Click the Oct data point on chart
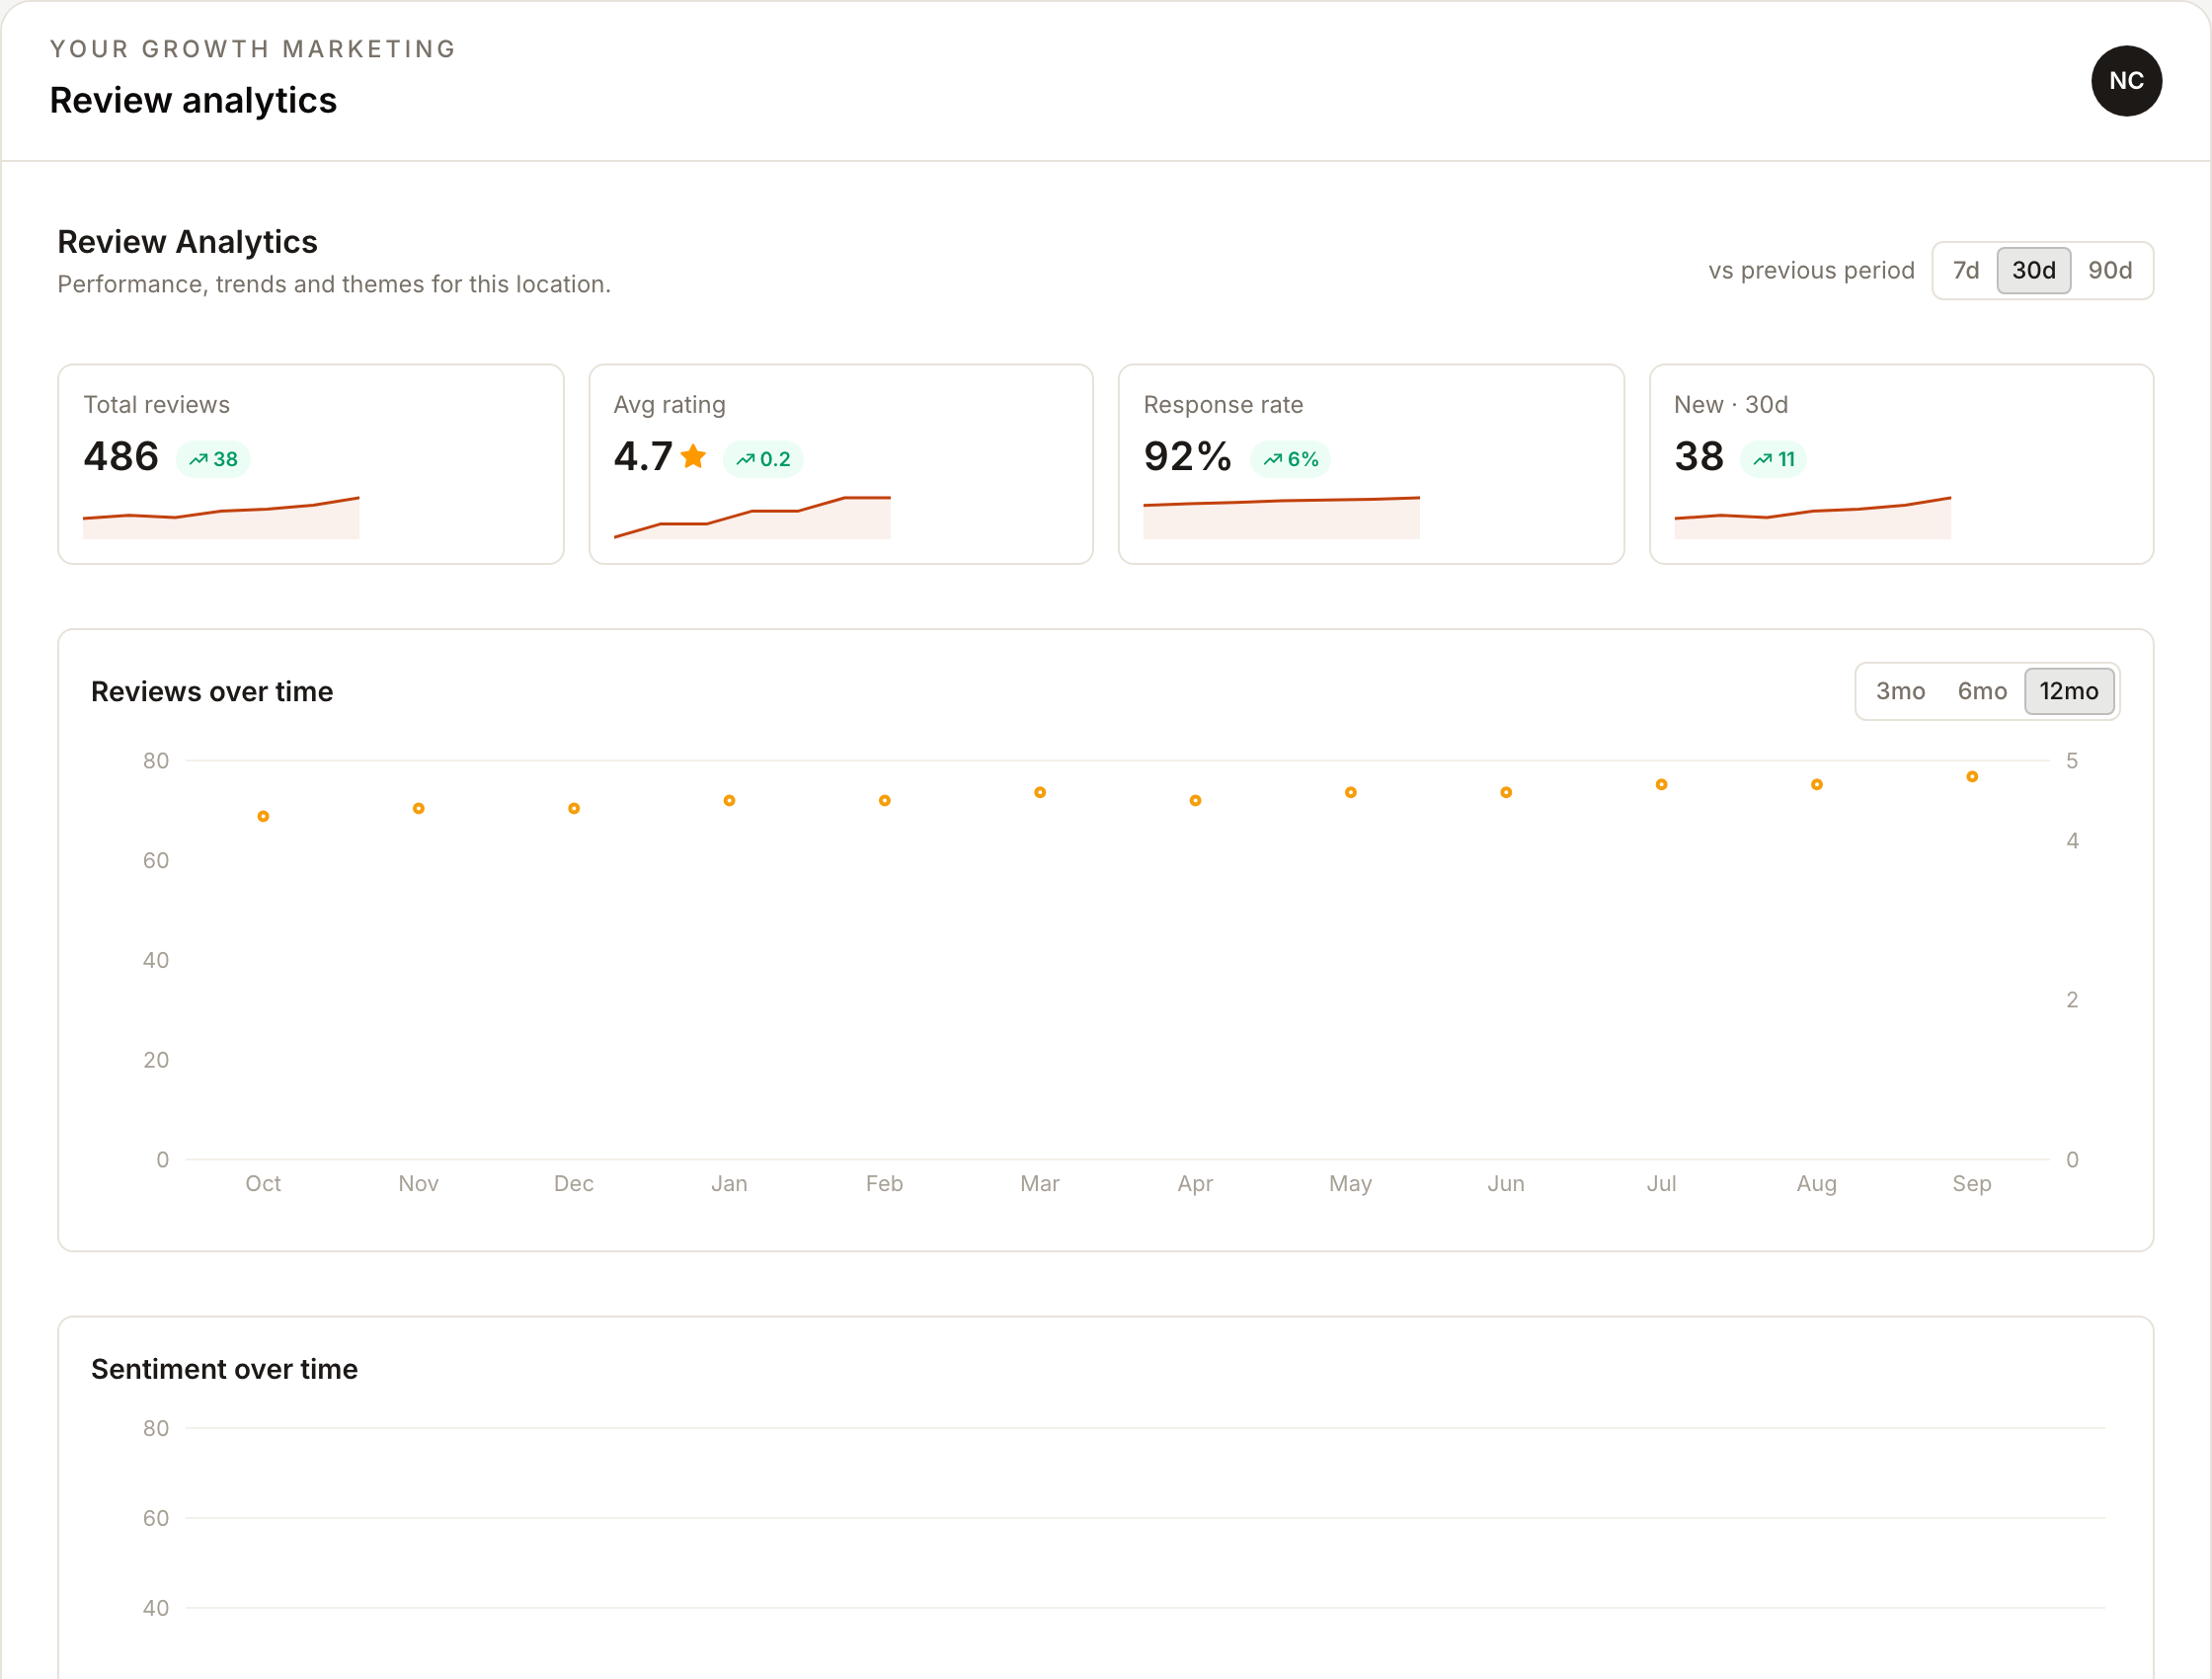The width and height of the screenshot is (2212, 1679). click(x=263, y=817)
